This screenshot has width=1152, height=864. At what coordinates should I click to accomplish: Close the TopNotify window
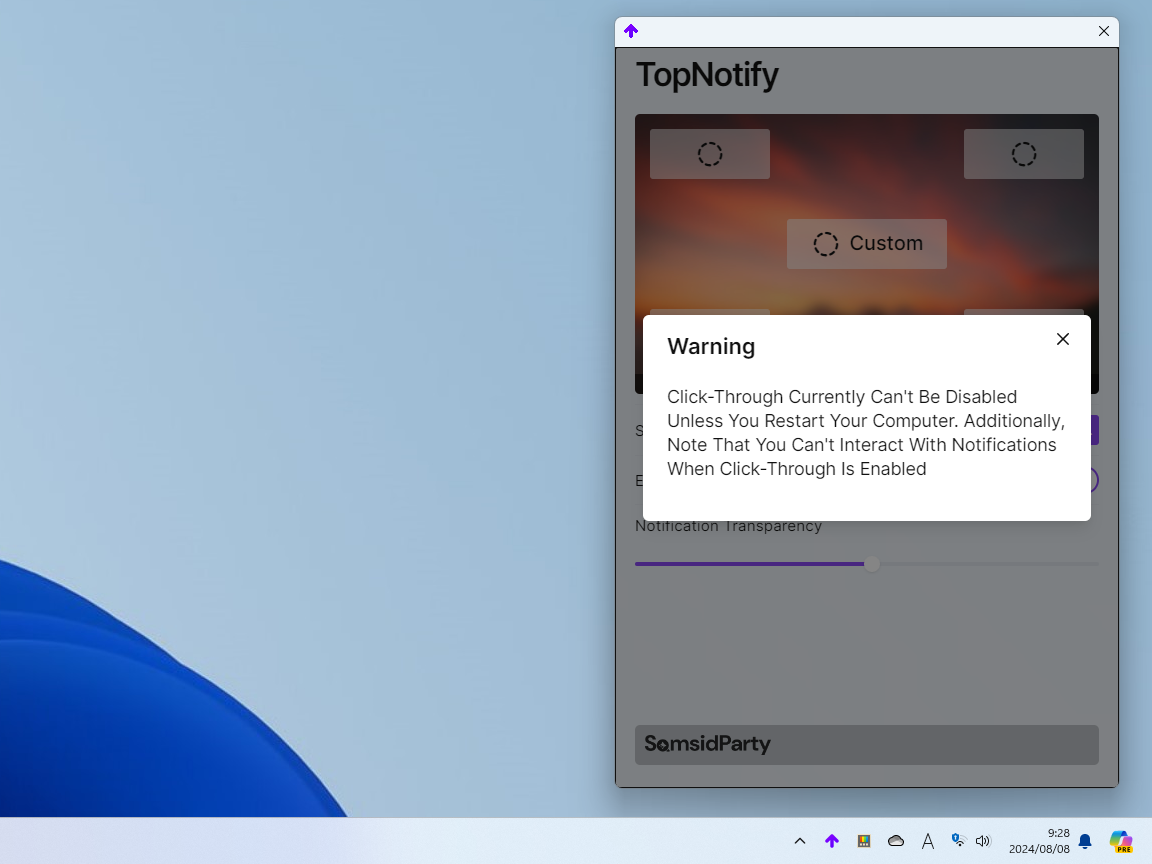click(1104, 31)
